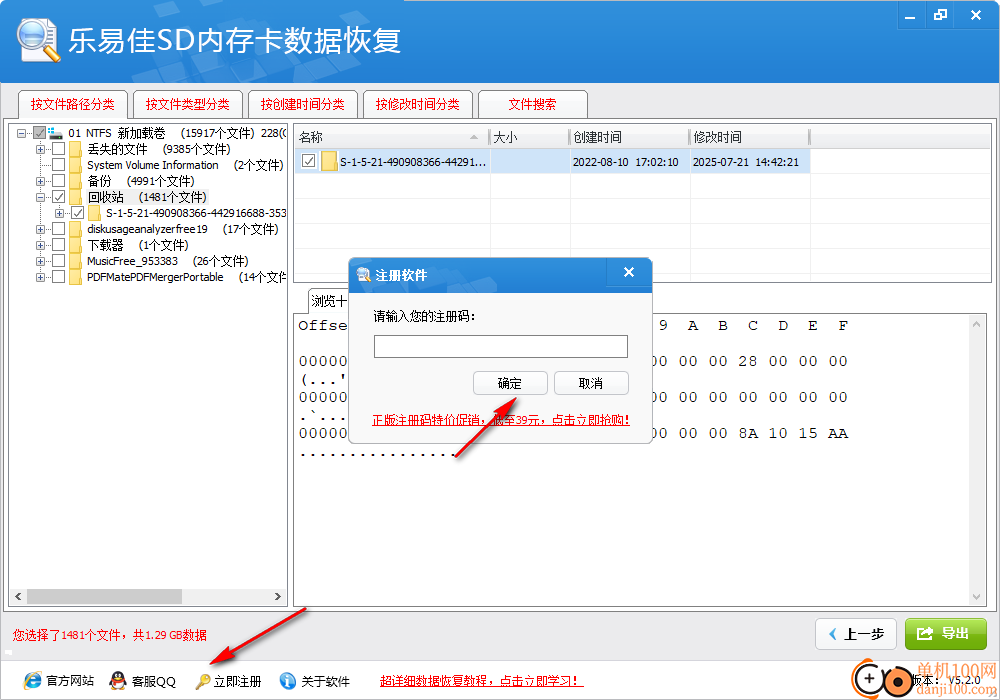The image size is (1000, 700).
Task: Collapse the 回收站 tree node
Action: coord(40,197)
